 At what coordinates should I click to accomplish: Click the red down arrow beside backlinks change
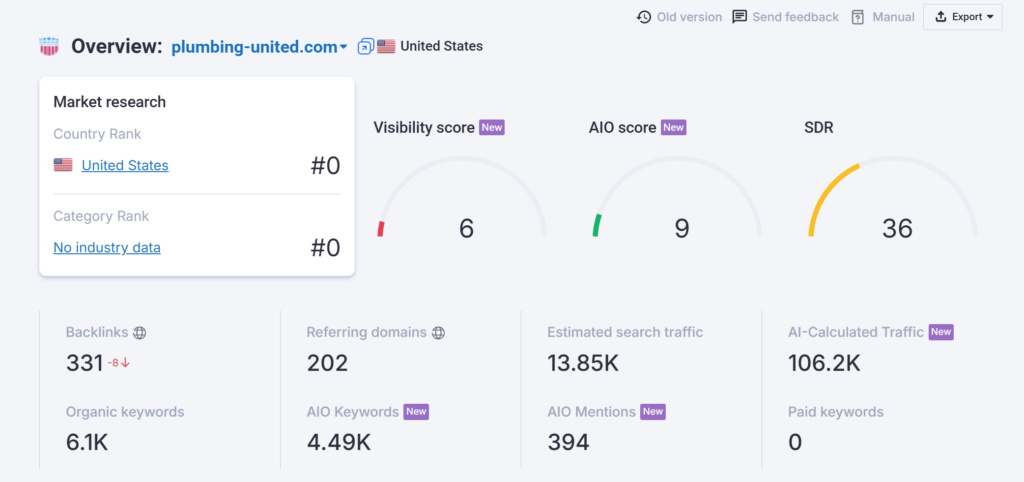126,363
